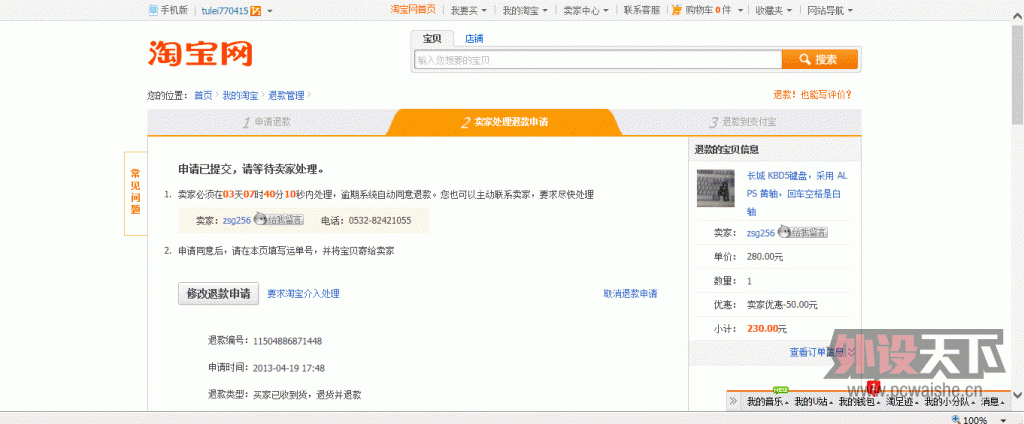
Task: Click the 修改退款申请 button
Action: coord(219,293)
